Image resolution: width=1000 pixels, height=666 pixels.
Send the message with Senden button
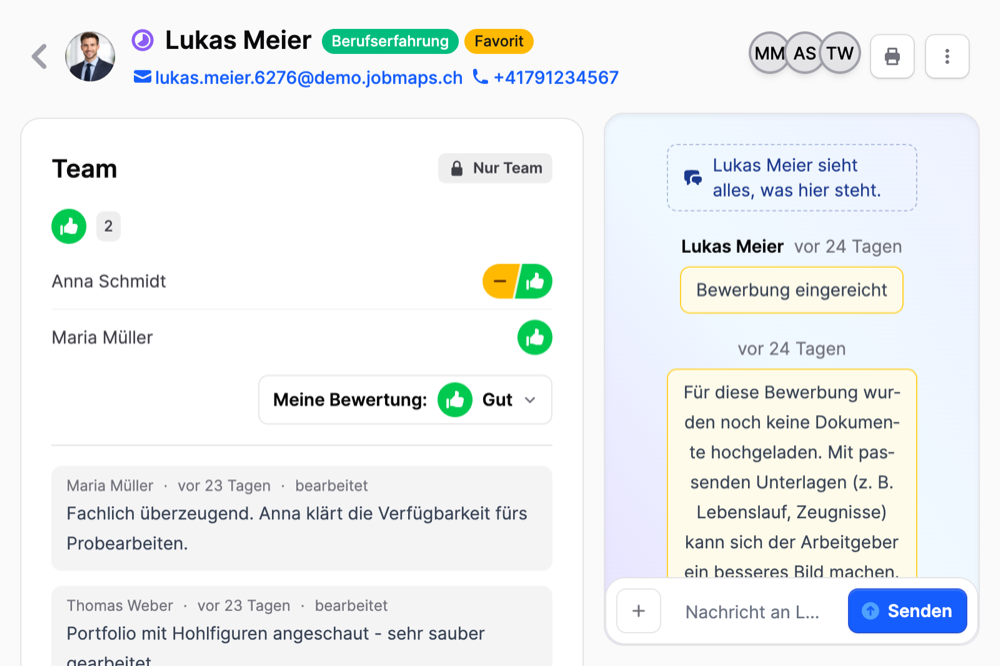[x=907, y=611]
